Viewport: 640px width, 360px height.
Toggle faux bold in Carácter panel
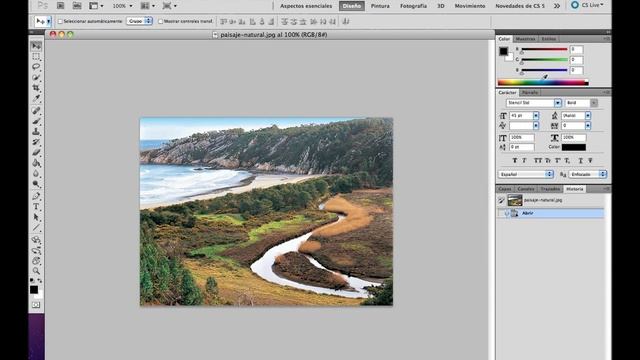click(x=515, y=160)
